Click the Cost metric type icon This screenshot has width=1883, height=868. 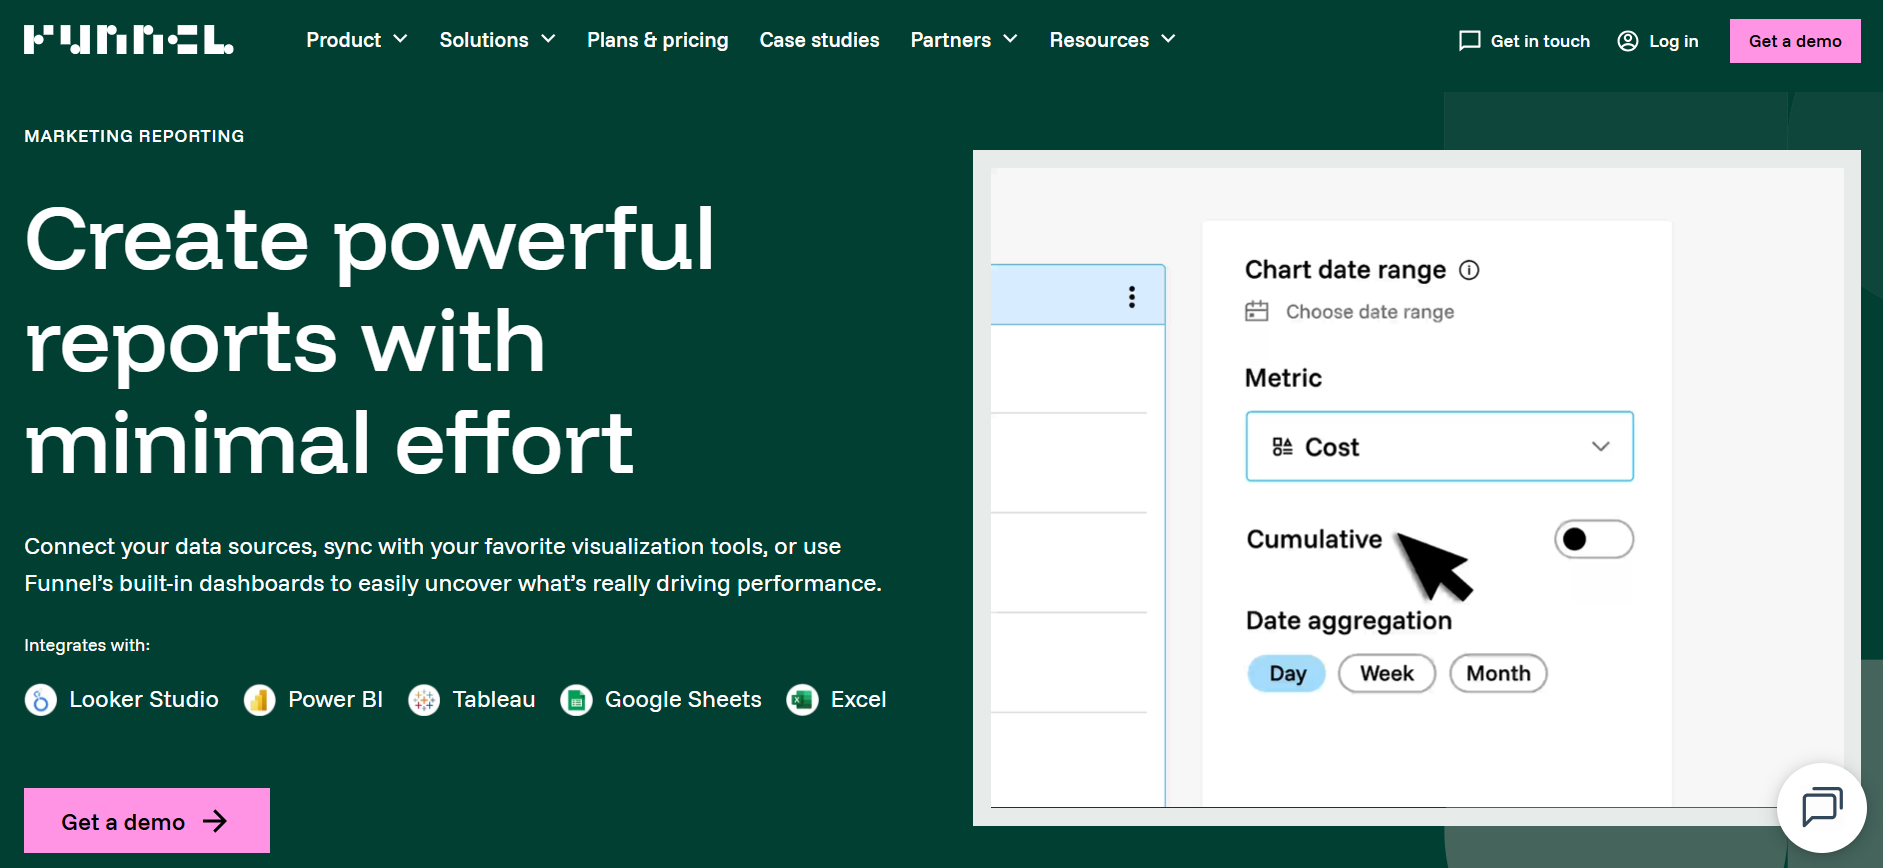(1282, 447)
